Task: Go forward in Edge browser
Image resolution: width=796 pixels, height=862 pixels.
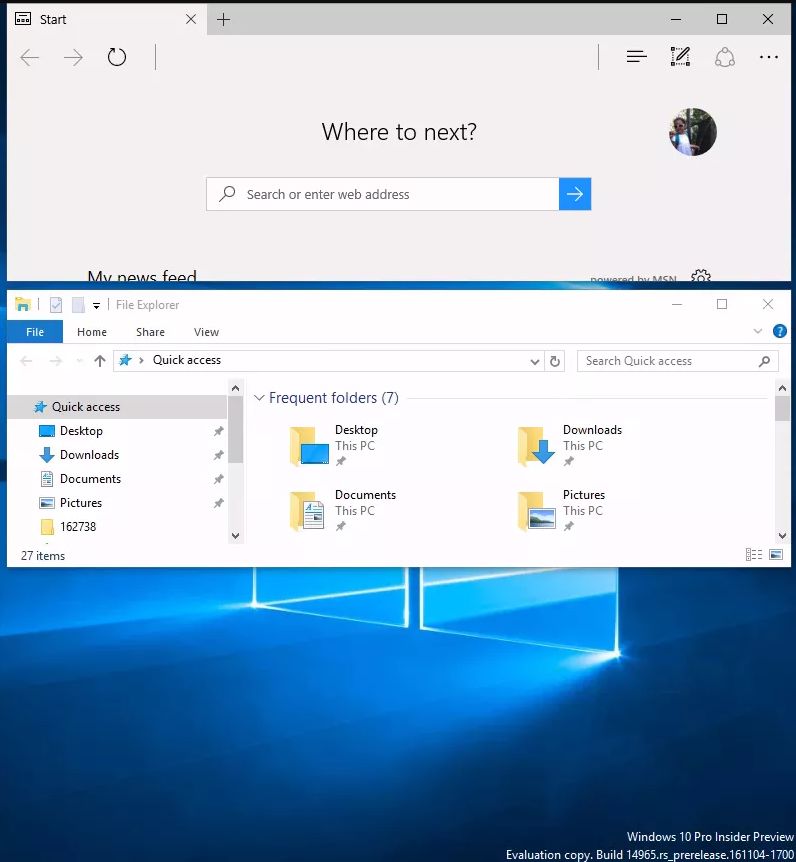Action: [x=73, y=57]
